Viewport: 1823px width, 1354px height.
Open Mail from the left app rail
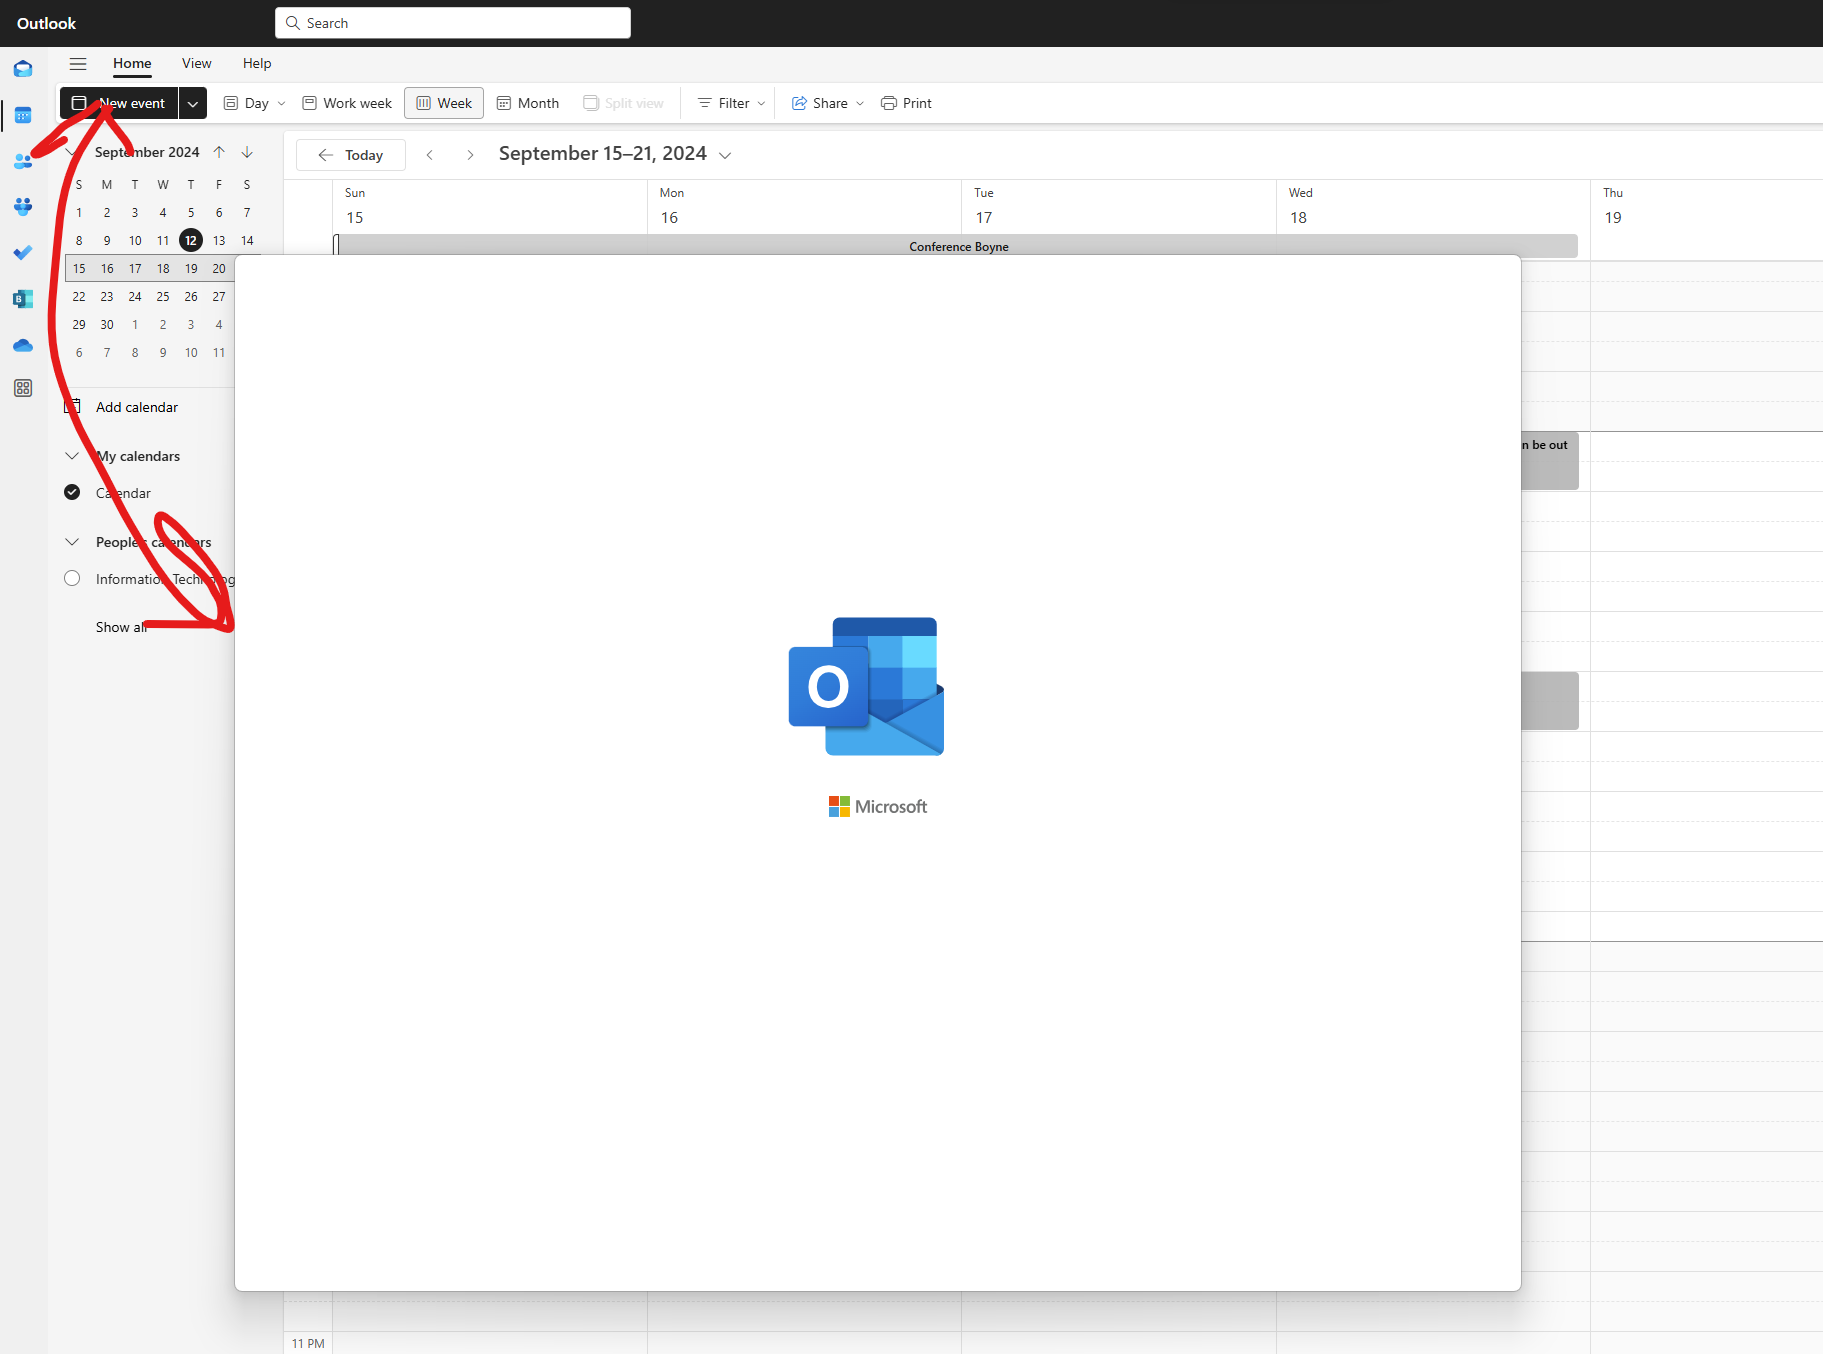(x=23, y=69)
